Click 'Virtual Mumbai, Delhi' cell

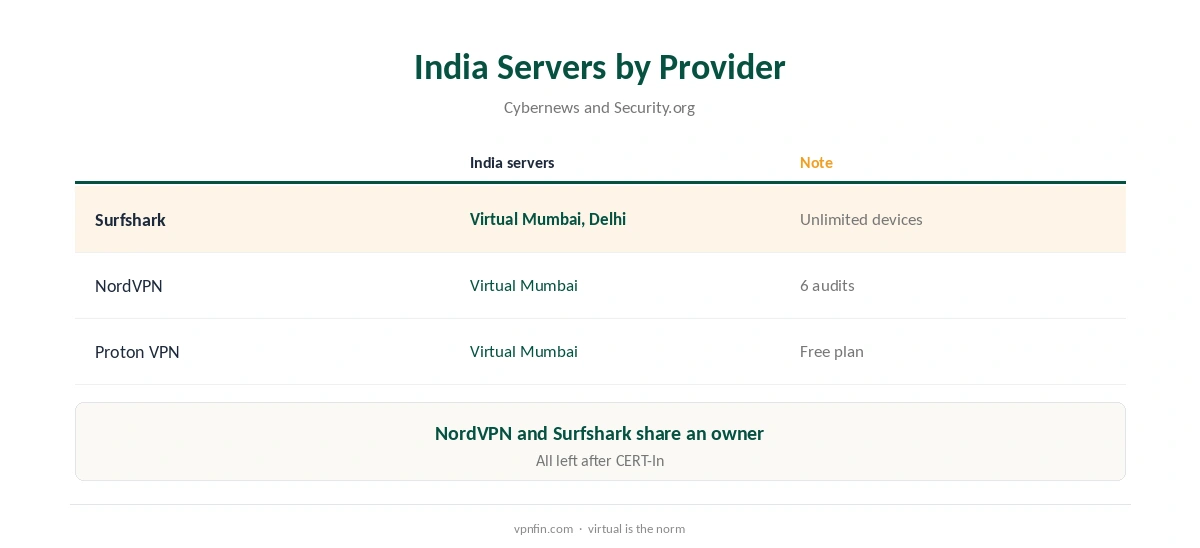[x=548, y=219]
